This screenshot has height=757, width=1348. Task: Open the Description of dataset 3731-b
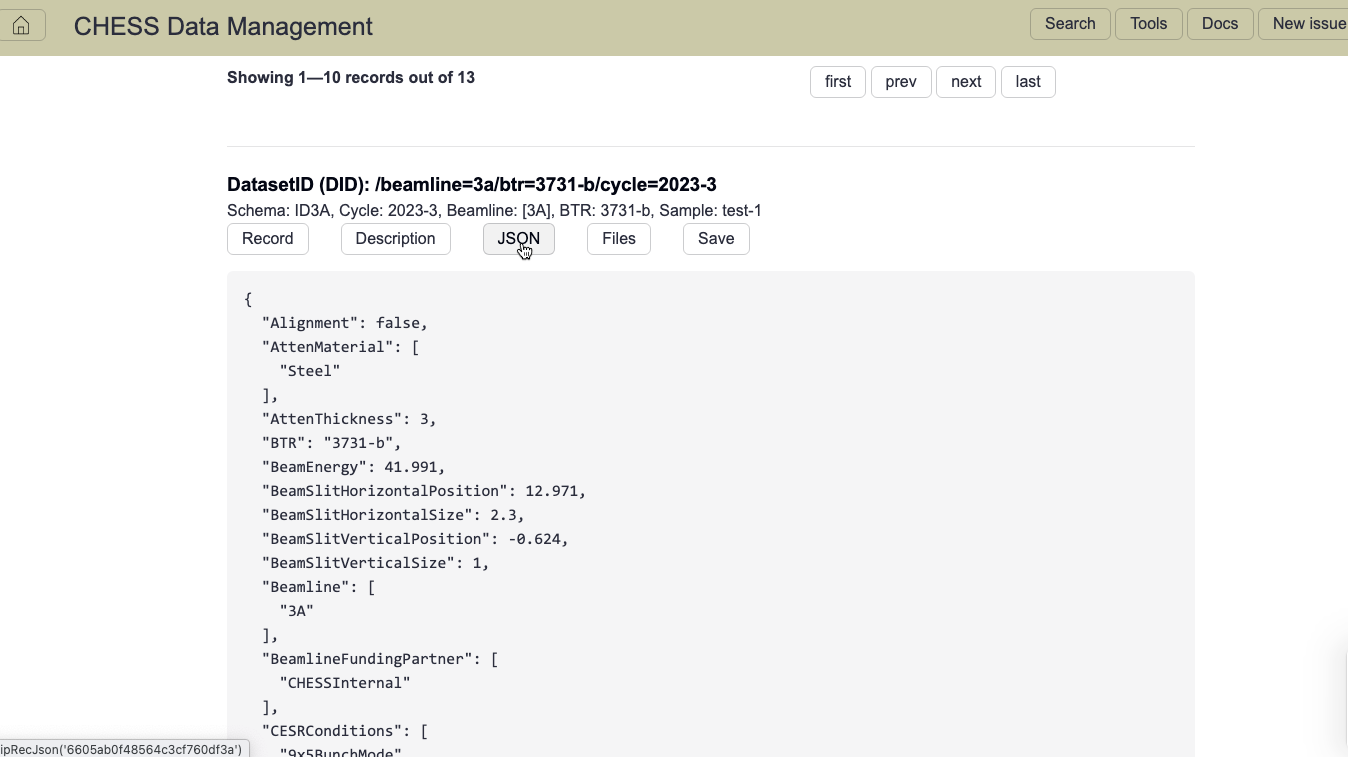[x=396, y=239]
